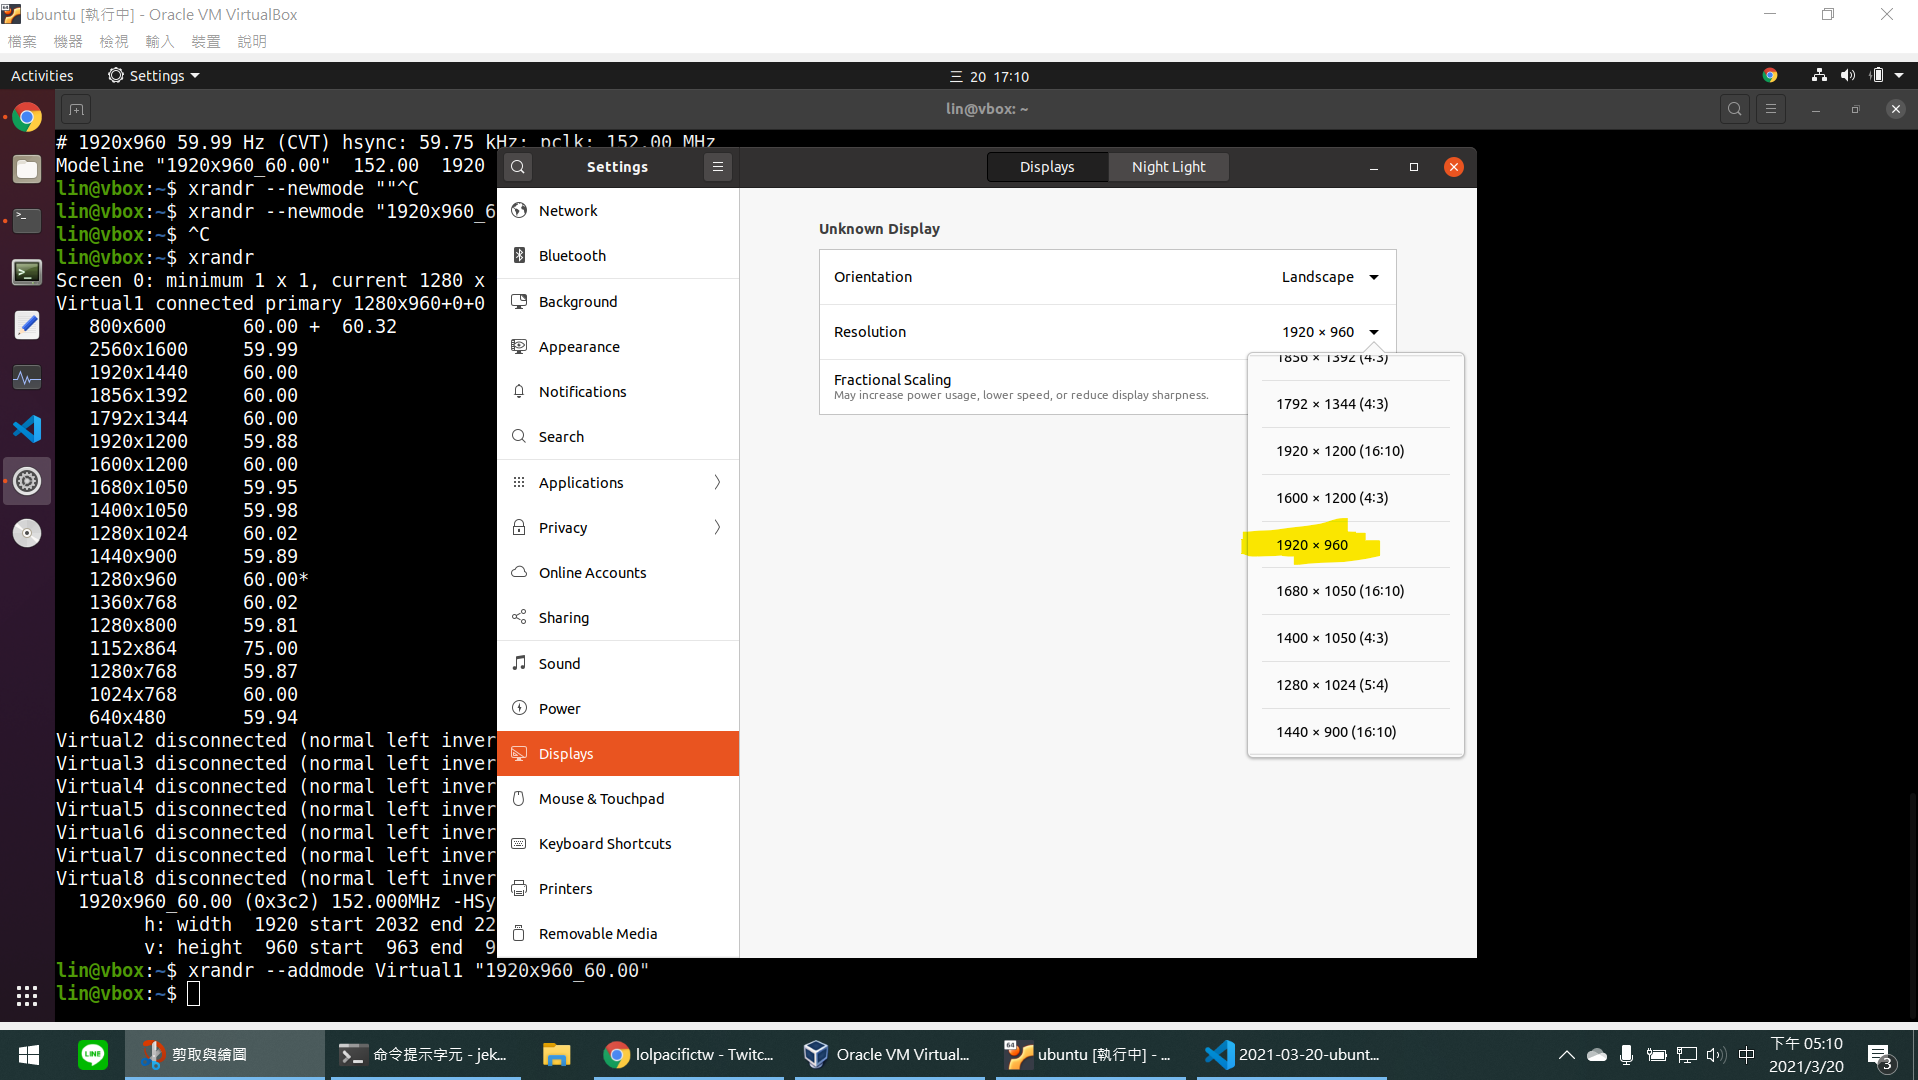This screenshot has height=1080, width=1918.
Task: Show Applications grid in the dock
Action: (27, 995)
